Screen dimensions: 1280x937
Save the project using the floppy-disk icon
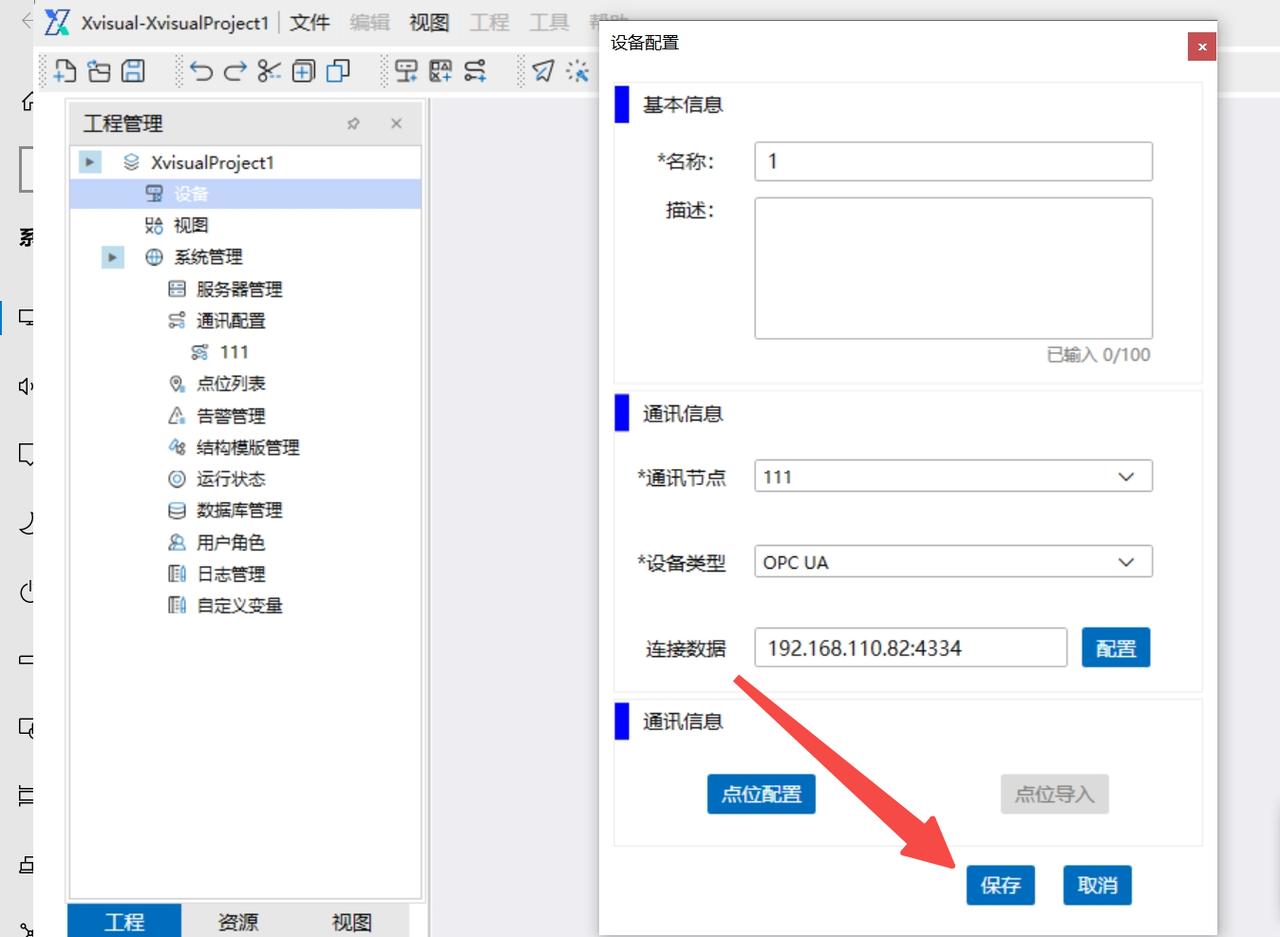pyautogui.click(x=133, y=71)
